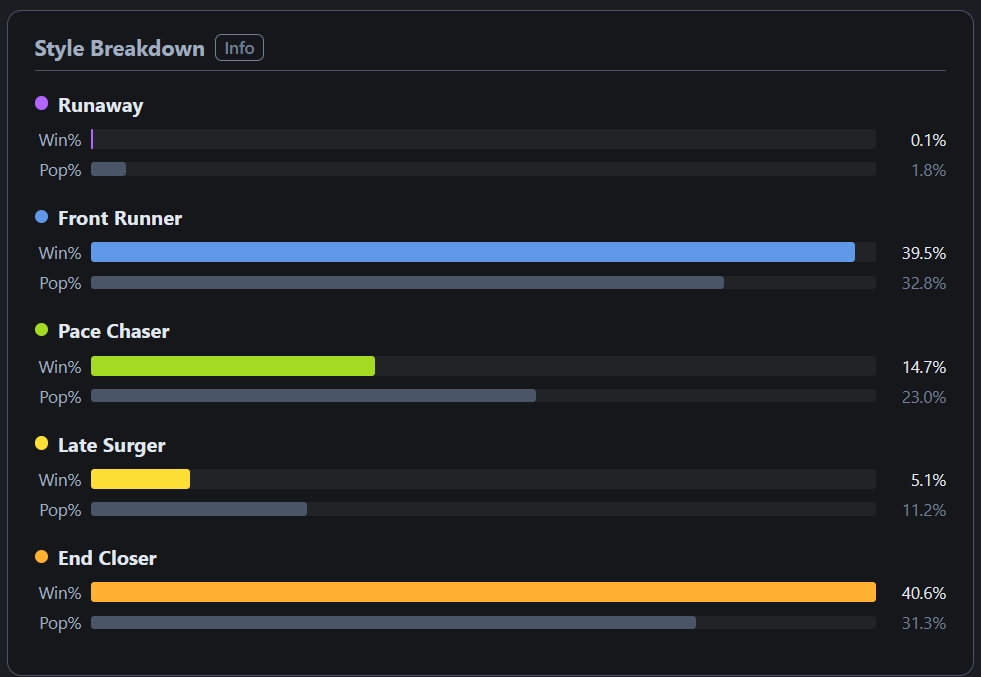Click the Style Breakdown heading

point(119,48)
